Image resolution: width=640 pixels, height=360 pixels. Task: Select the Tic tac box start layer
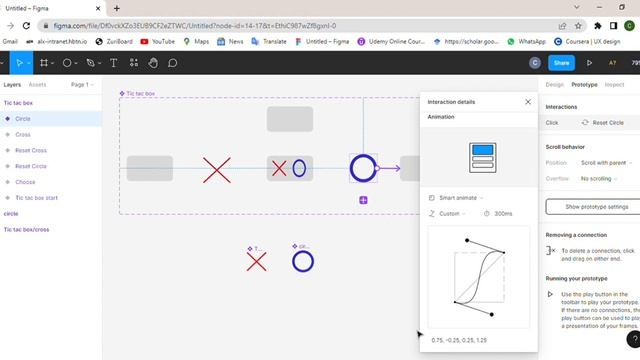tap(51, 198)
